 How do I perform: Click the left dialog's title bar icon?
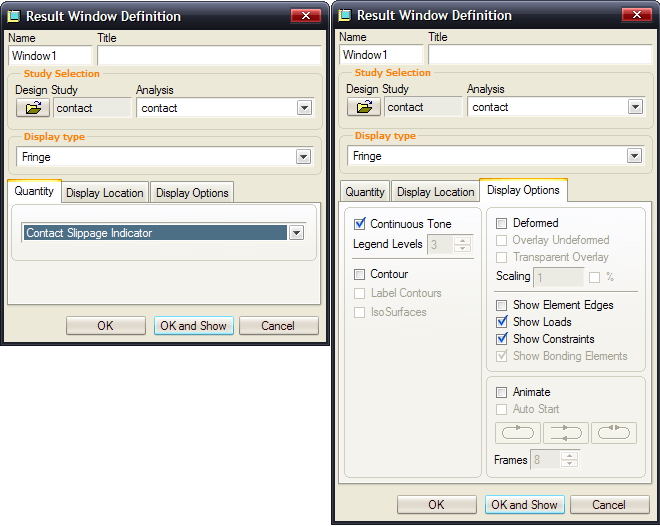(14, 16)
